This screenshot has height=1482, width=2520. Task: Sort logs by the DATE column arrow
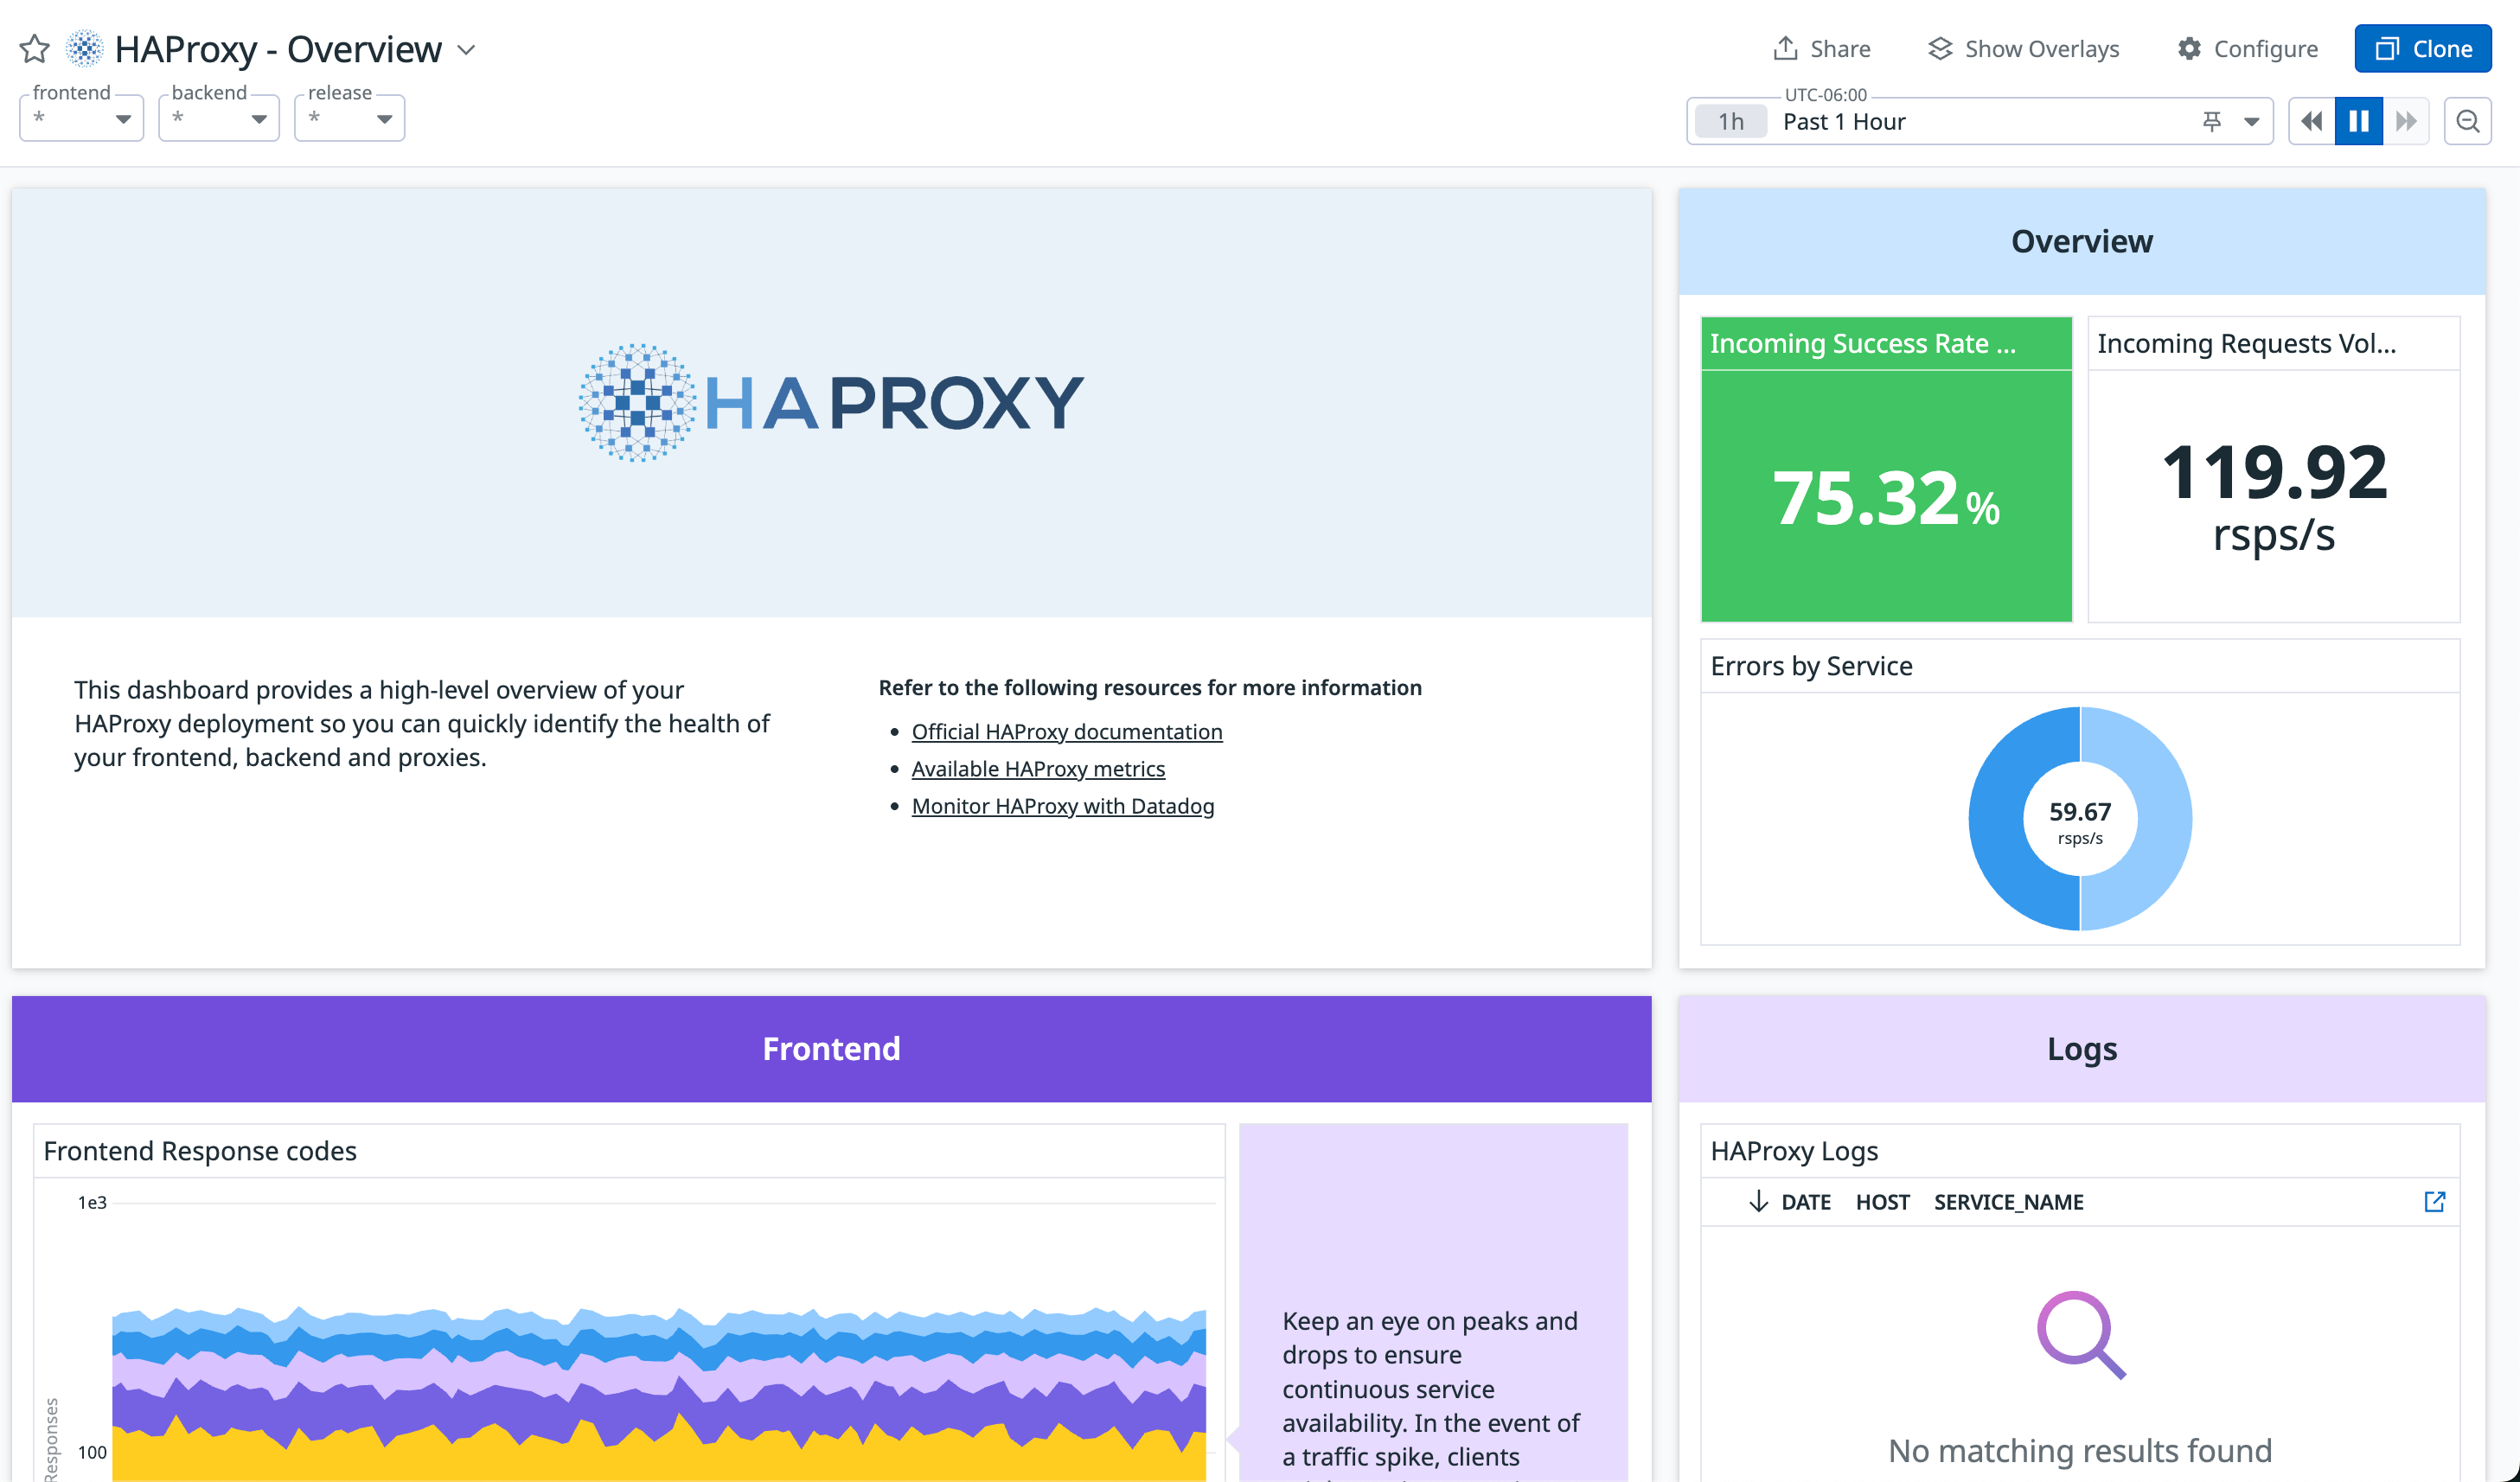pos(1758,1202)
